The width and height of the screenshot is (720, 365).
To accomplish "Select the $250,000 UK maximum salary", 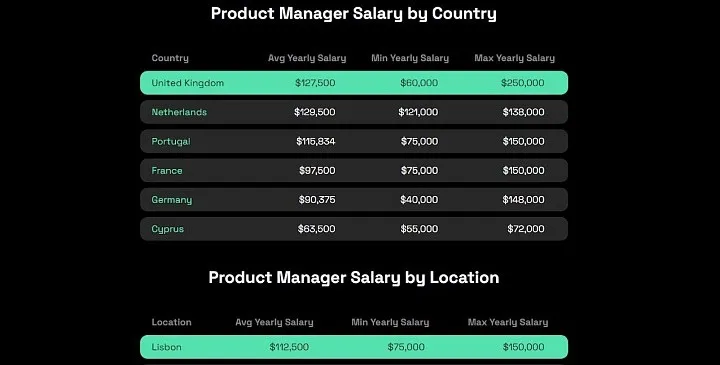I will click(x=523, y=83).
